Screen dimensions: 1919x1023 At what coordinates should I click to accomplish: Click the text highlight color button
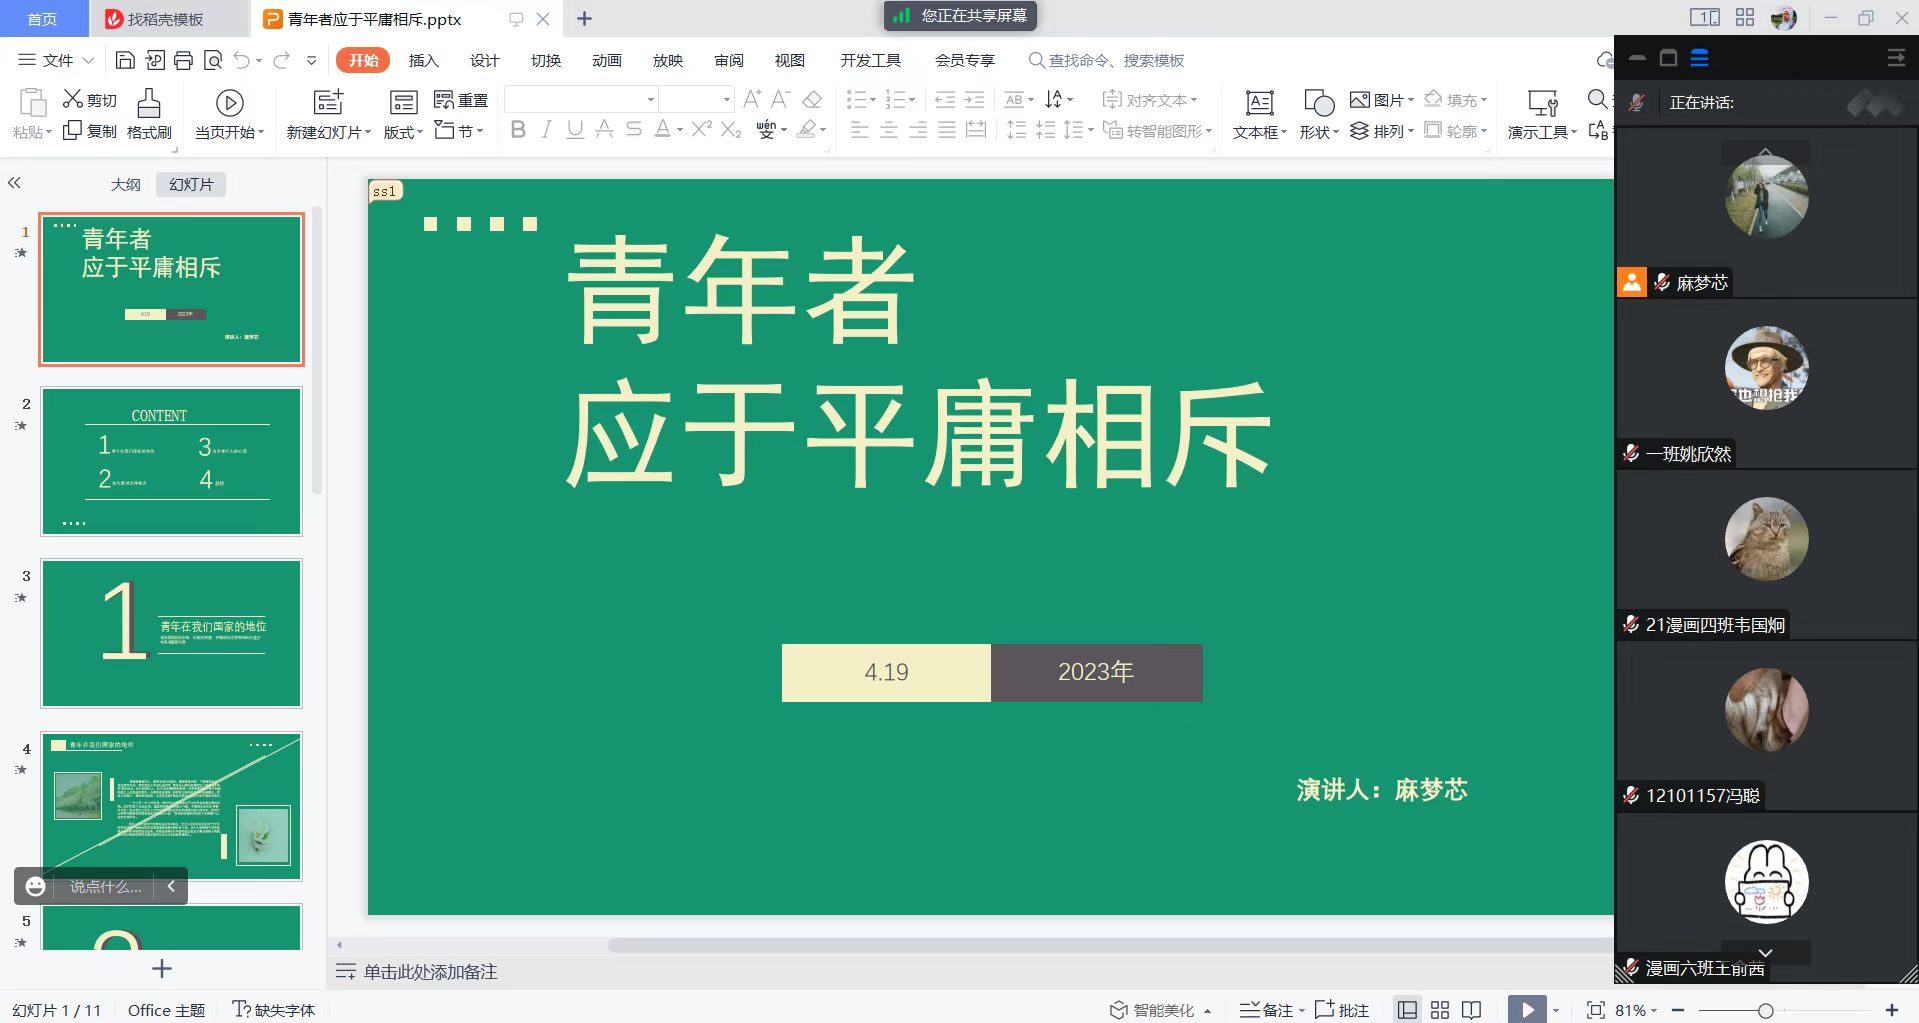click(806, 129)
